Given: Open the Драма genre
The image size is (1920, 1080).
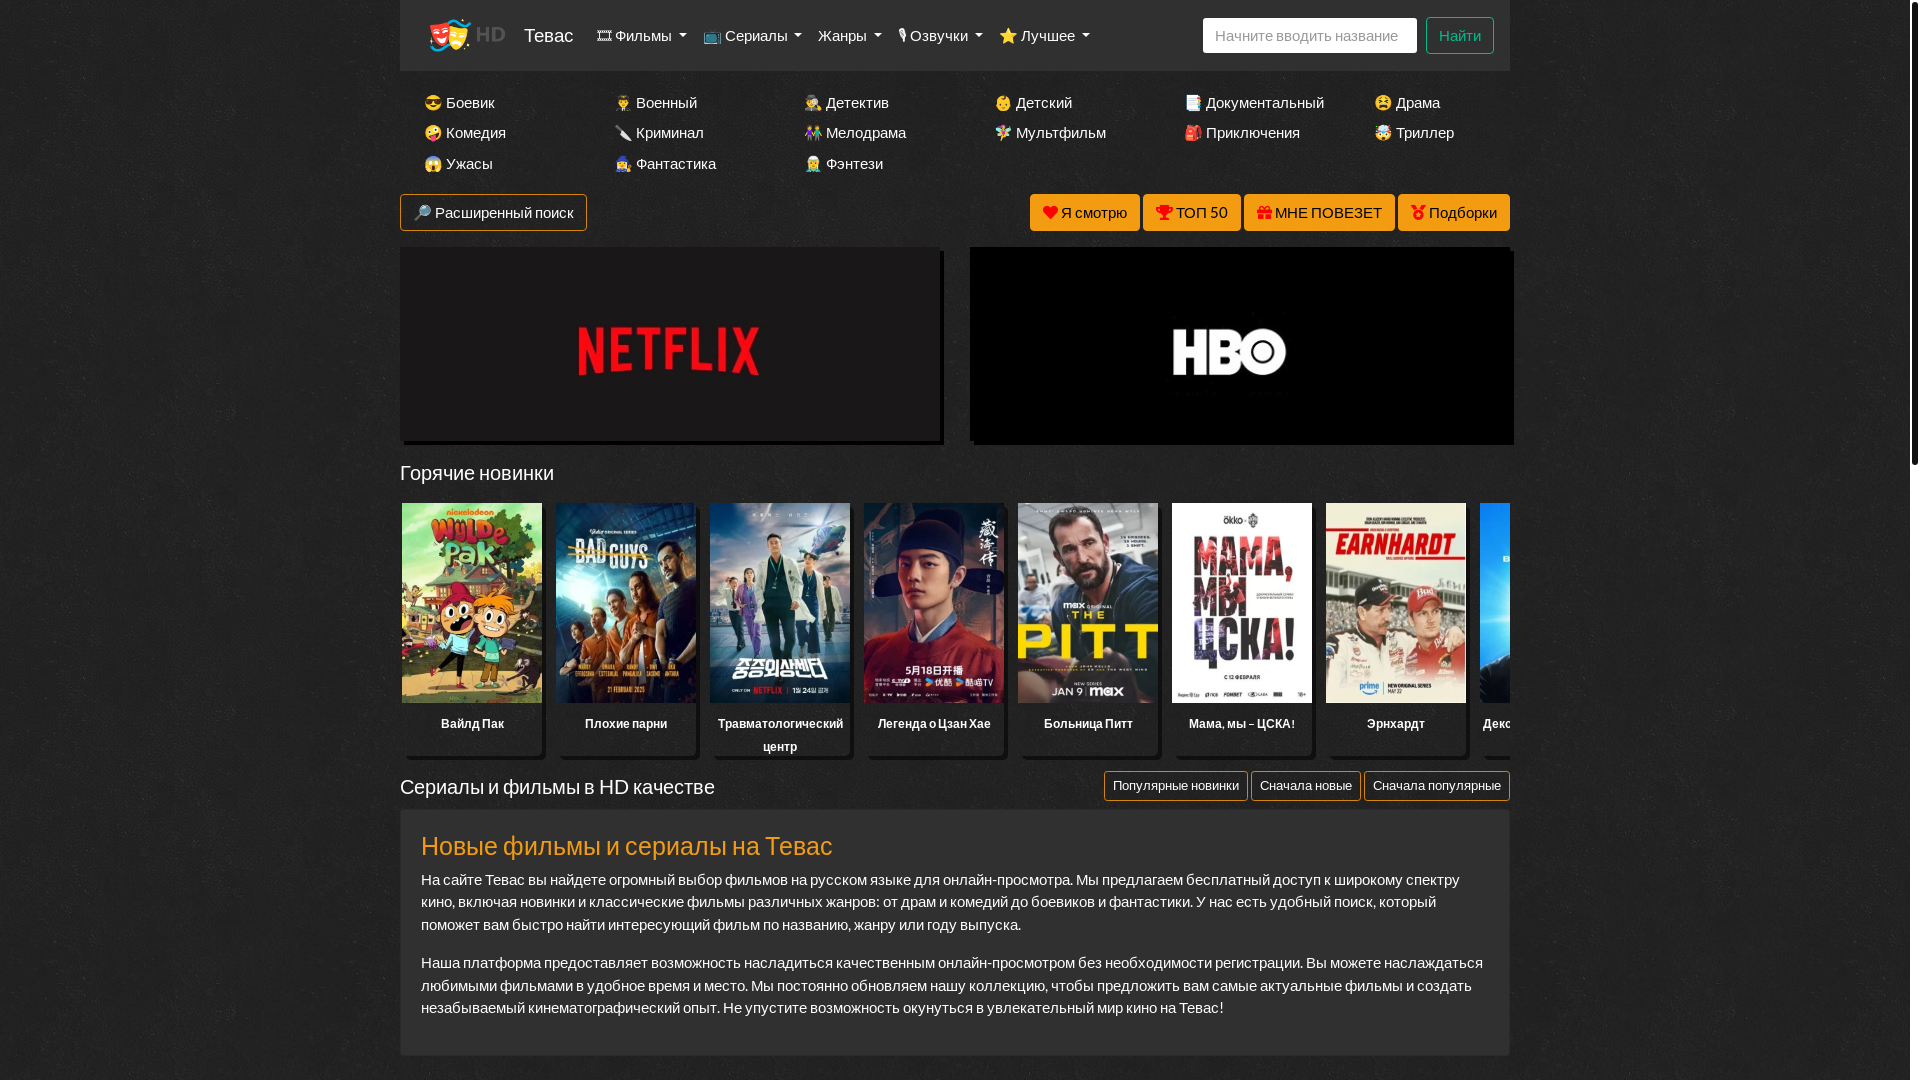Looking at the screenshot, I should click(x=1407, y=103).
